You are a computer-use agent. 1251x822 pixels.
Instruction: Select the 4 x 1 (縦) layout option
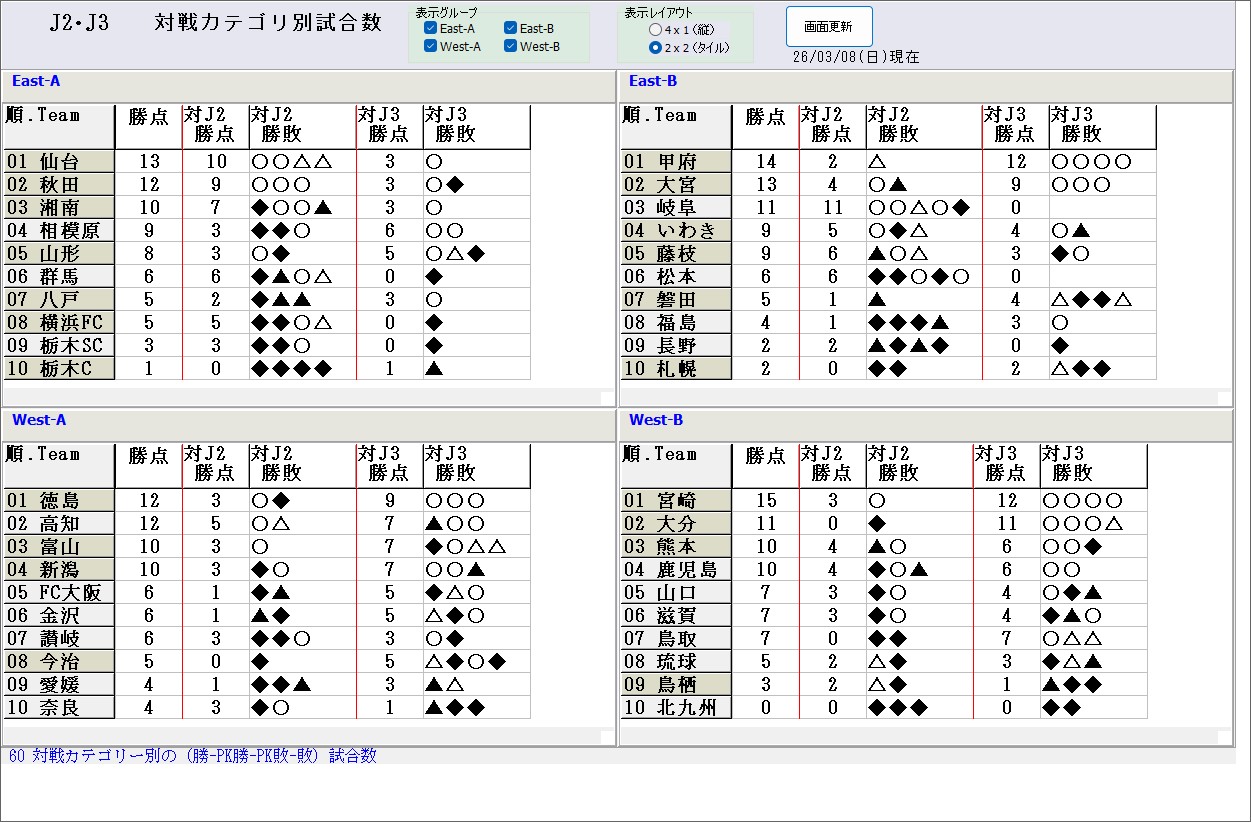(x=655, y=30)
